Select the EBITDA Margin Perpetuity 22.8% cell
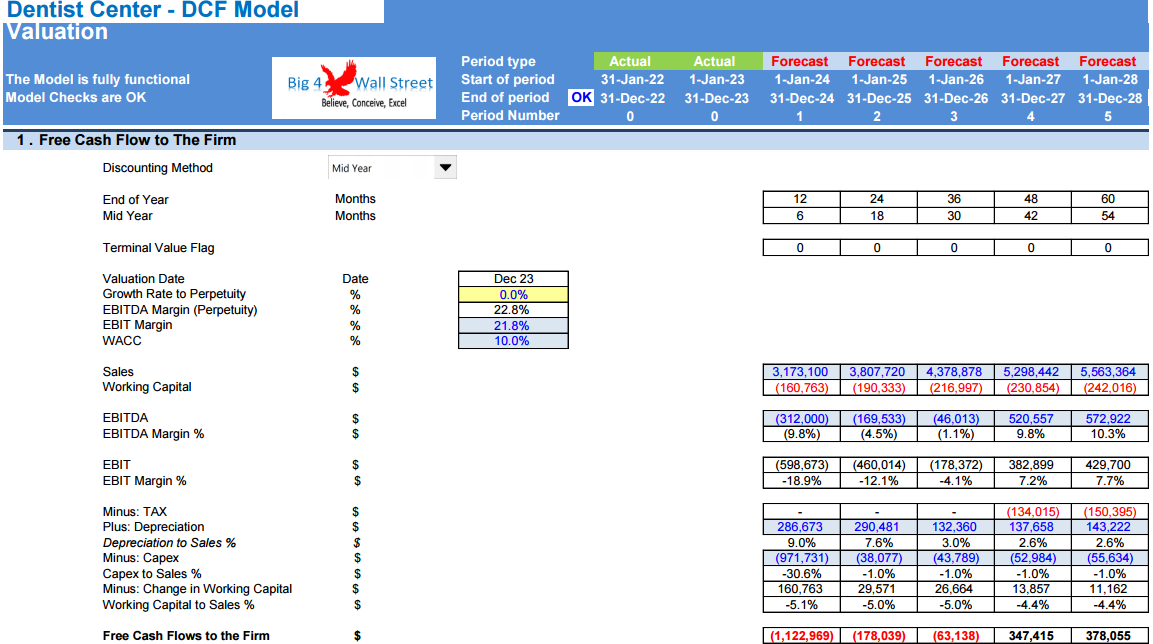 513,310
